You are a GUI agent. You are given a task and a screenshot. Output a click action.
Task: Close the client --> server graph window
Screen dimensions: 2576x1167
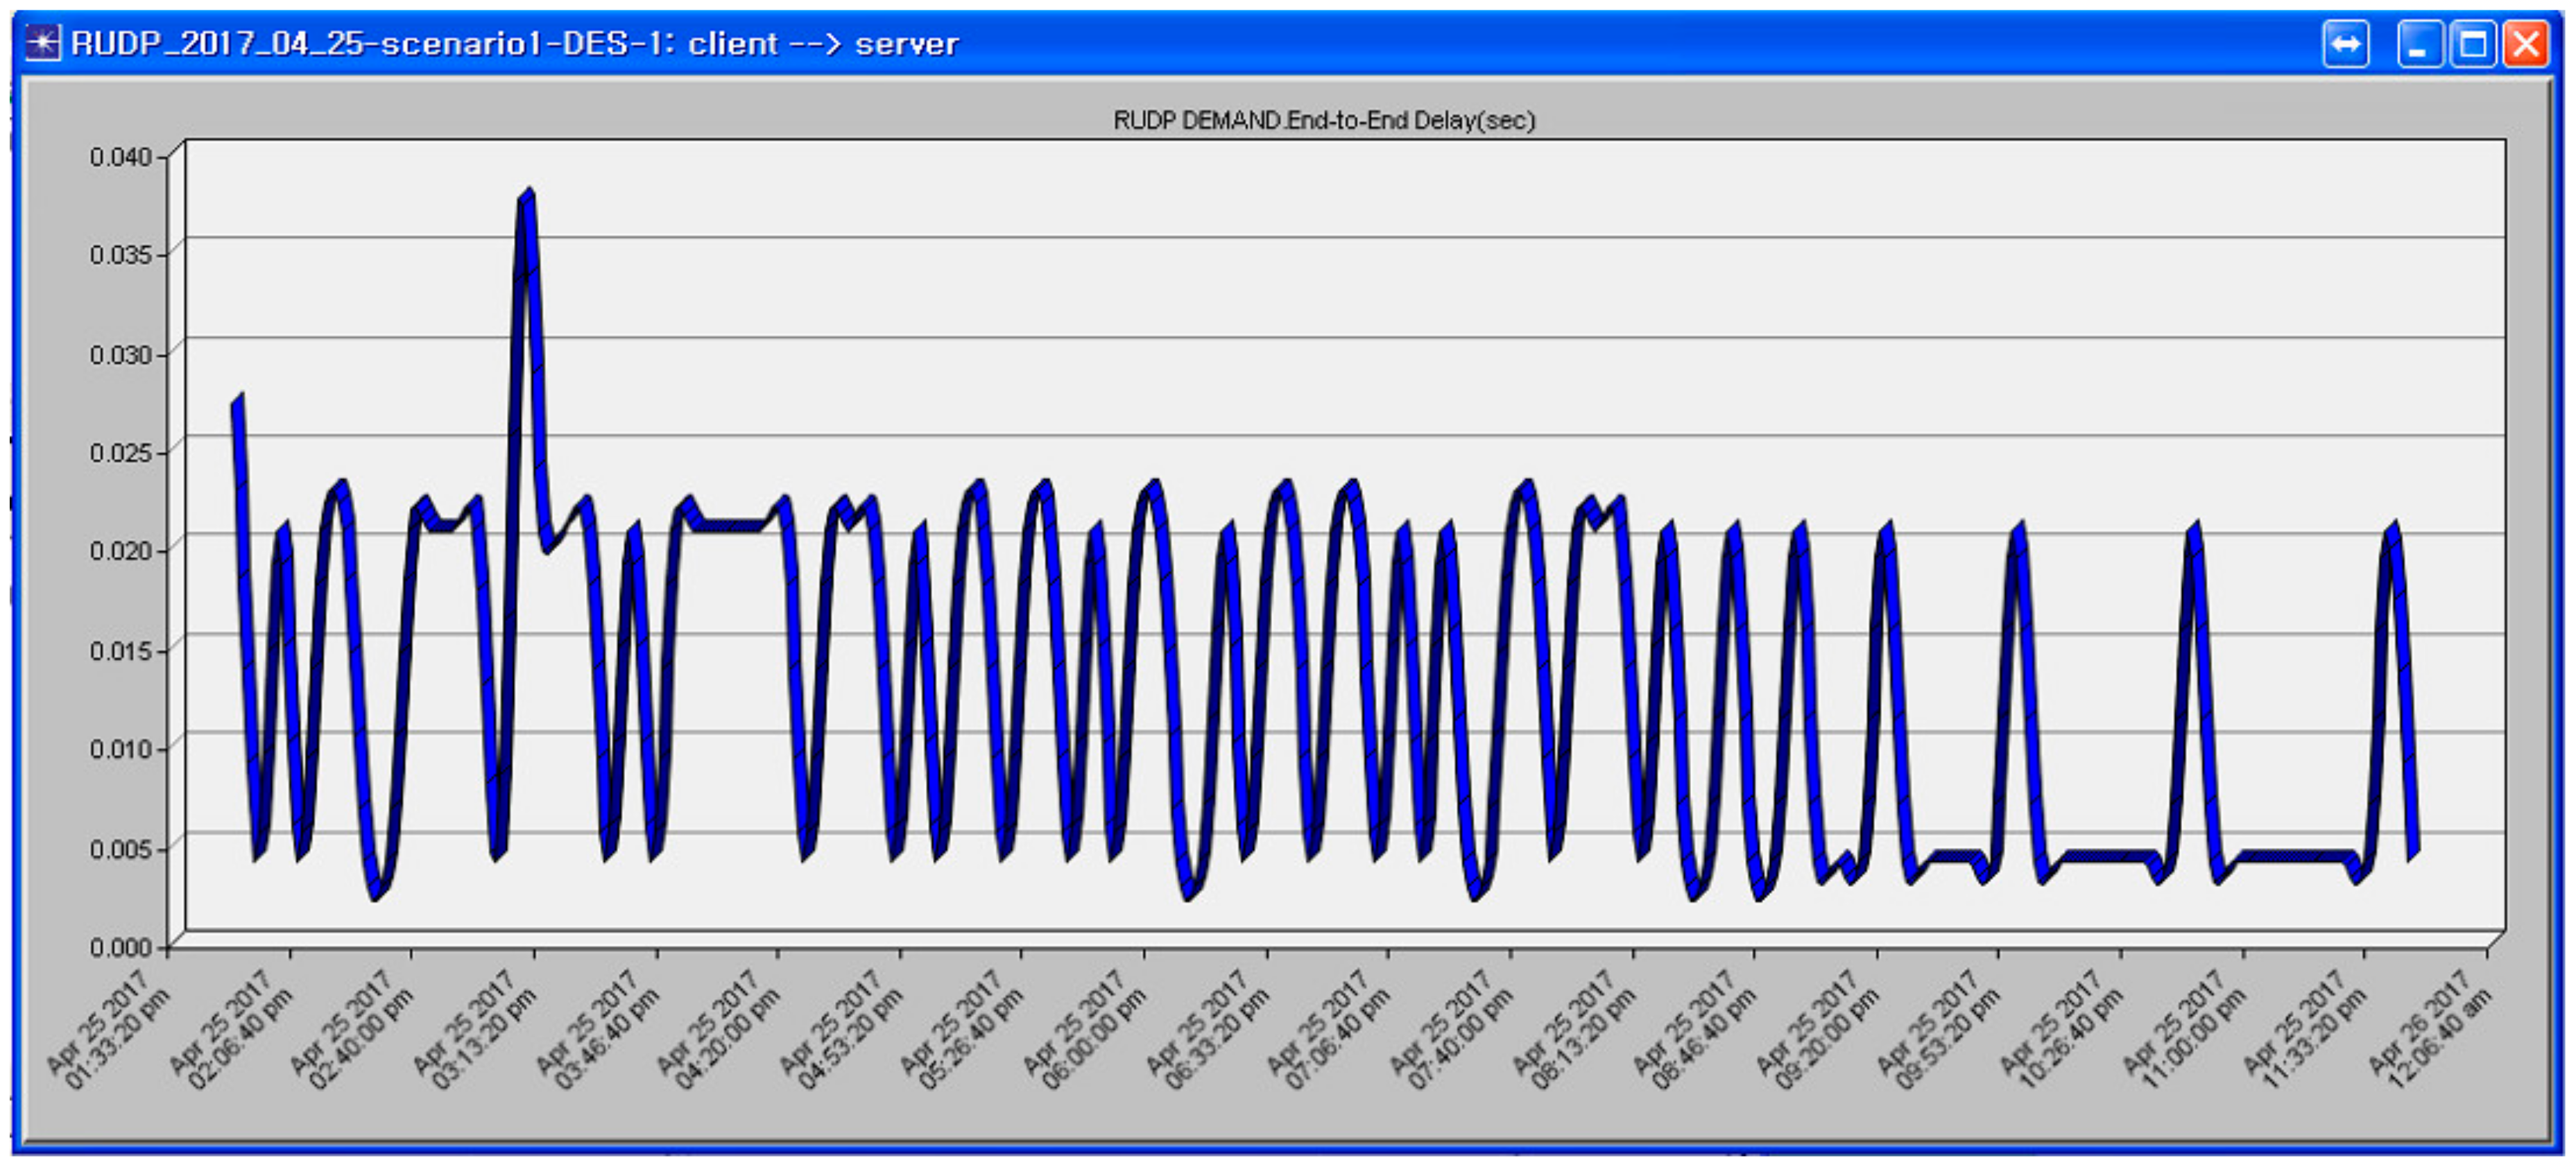[x=2526, y=45]
